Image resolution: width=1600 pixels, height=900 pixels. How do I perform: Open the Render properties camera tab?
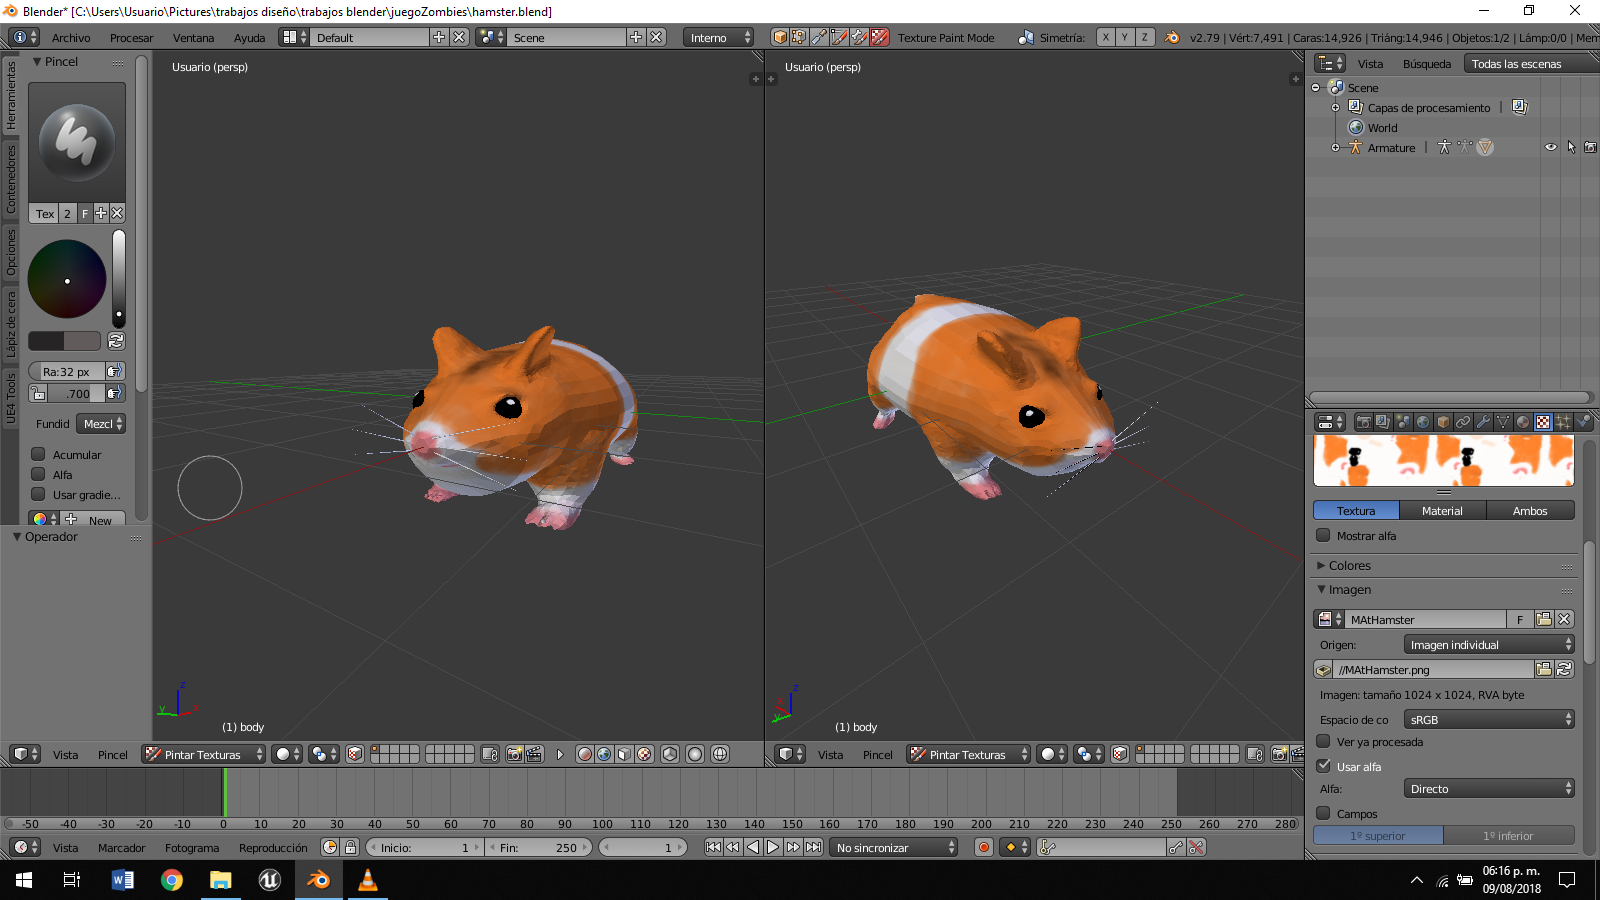coord(1363,422)
